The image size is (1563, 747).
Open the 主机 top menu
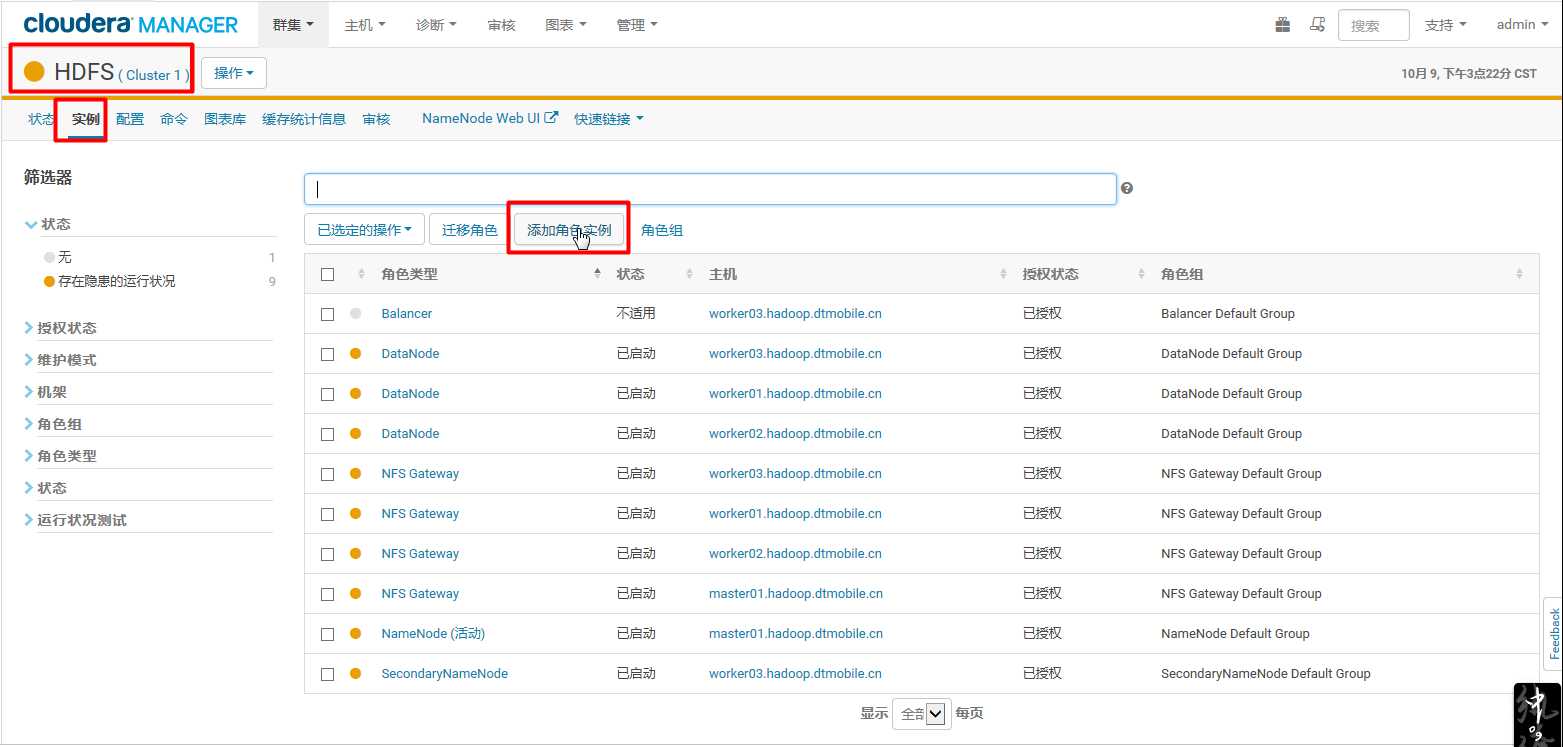click(x=365, y=25)
